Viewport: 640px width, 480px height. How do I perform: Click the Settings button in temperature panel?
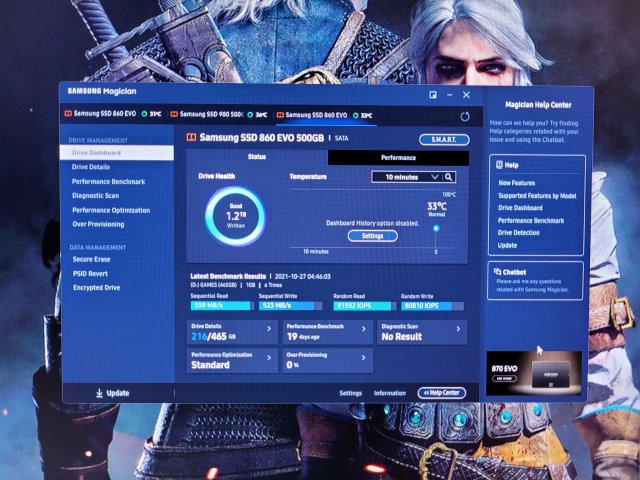372,236
